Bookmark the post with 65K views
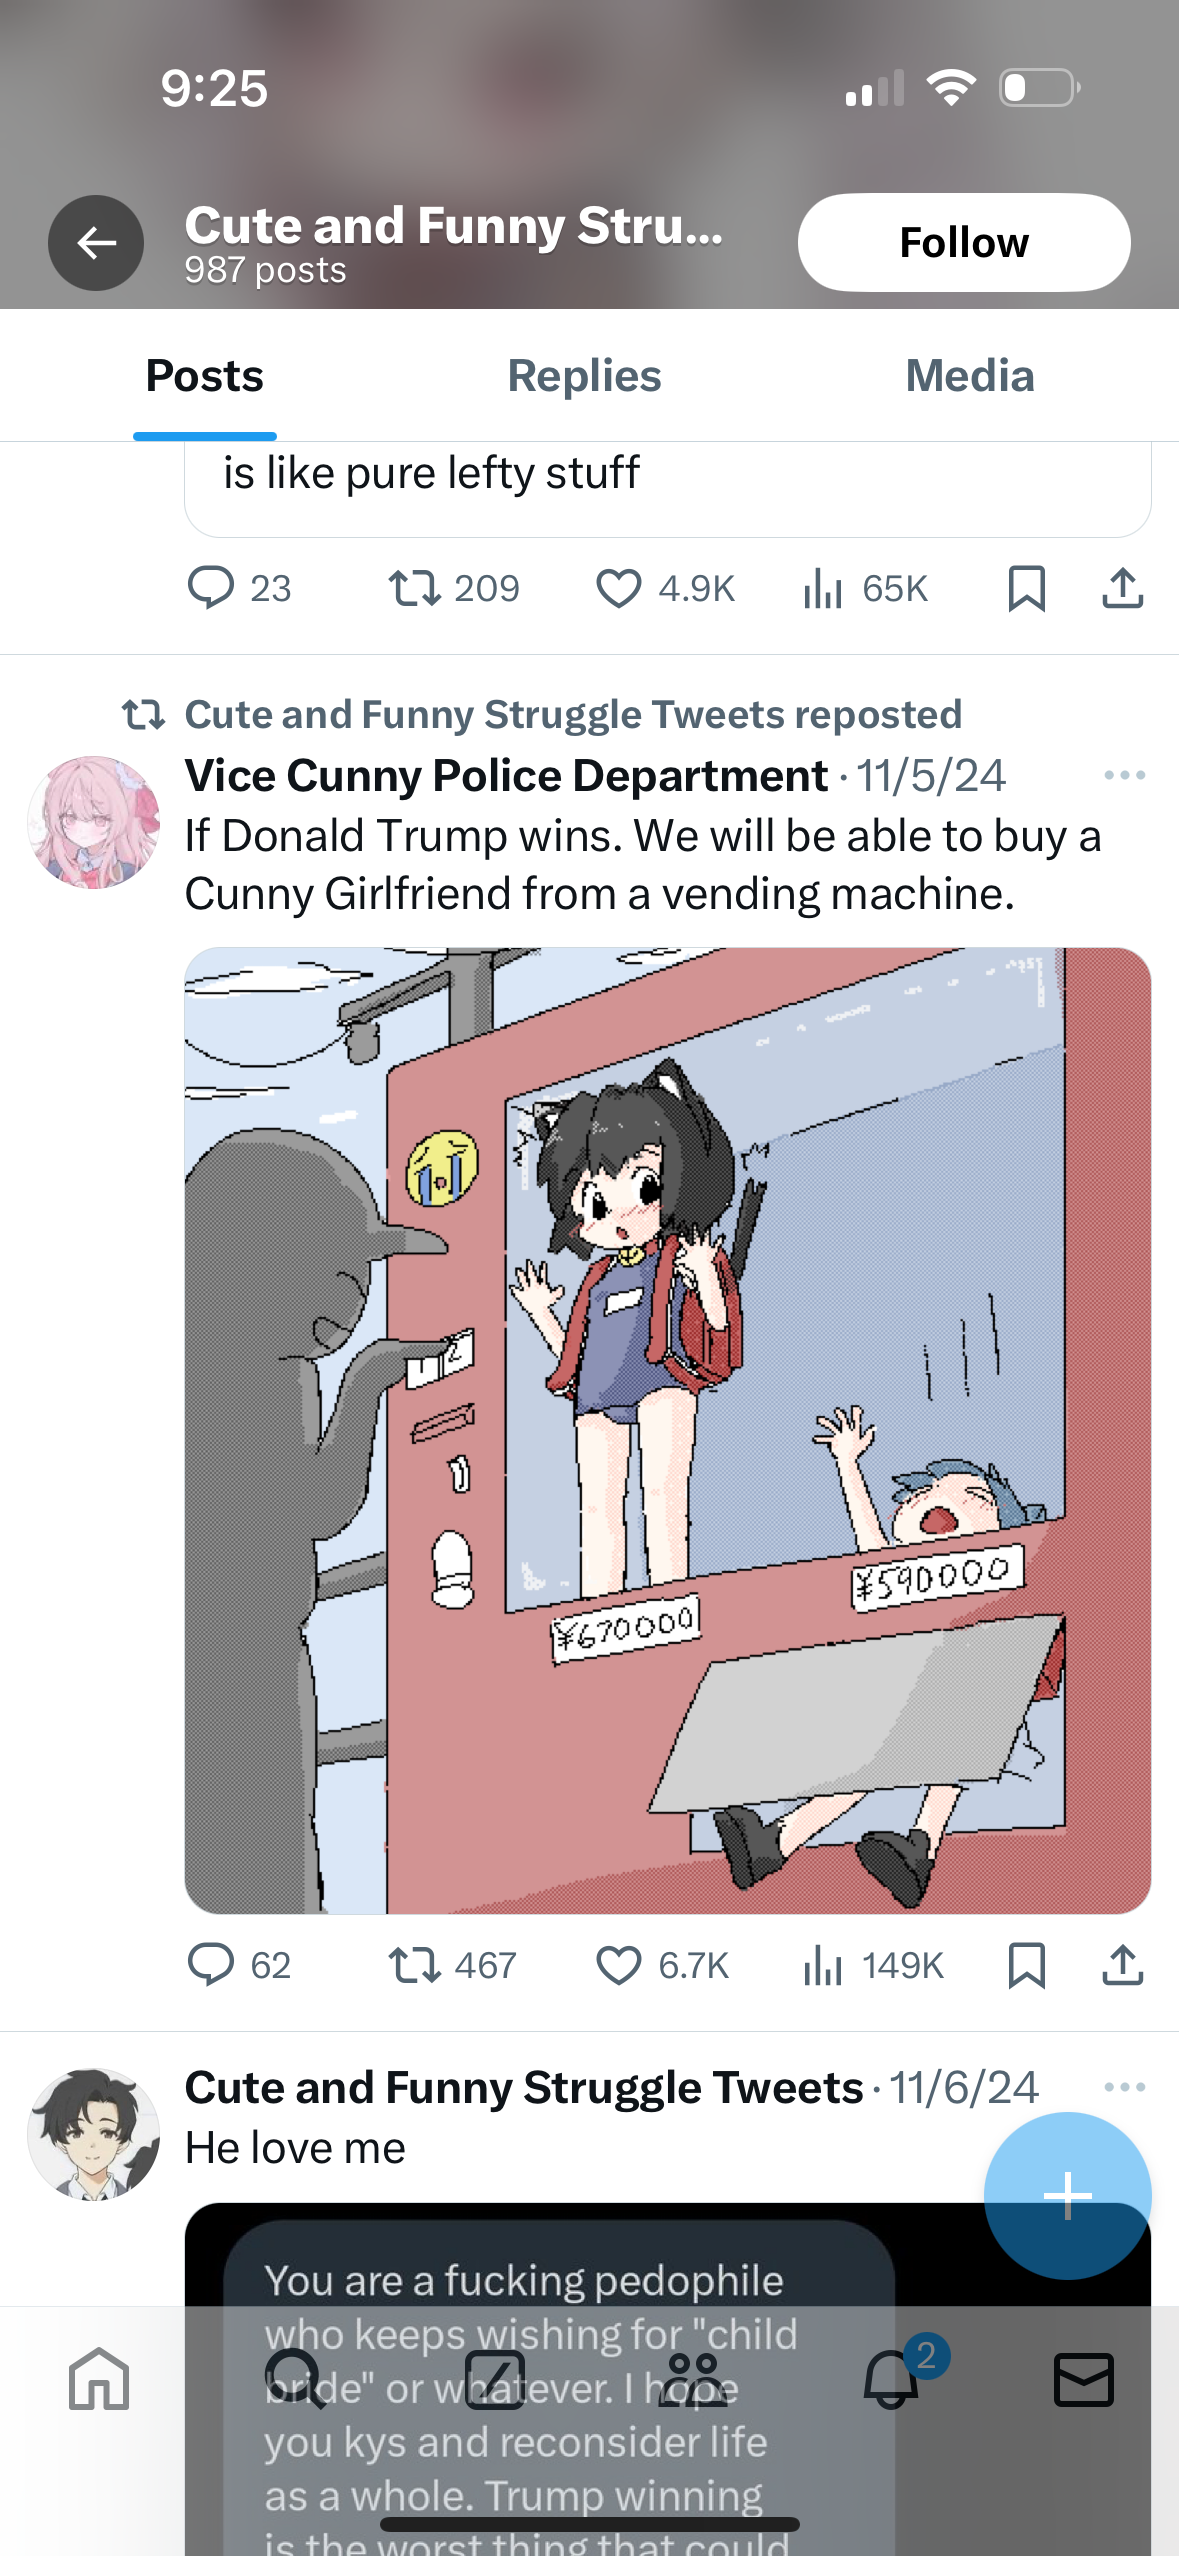1179x2556 pixels. [x=1026, y=588]
